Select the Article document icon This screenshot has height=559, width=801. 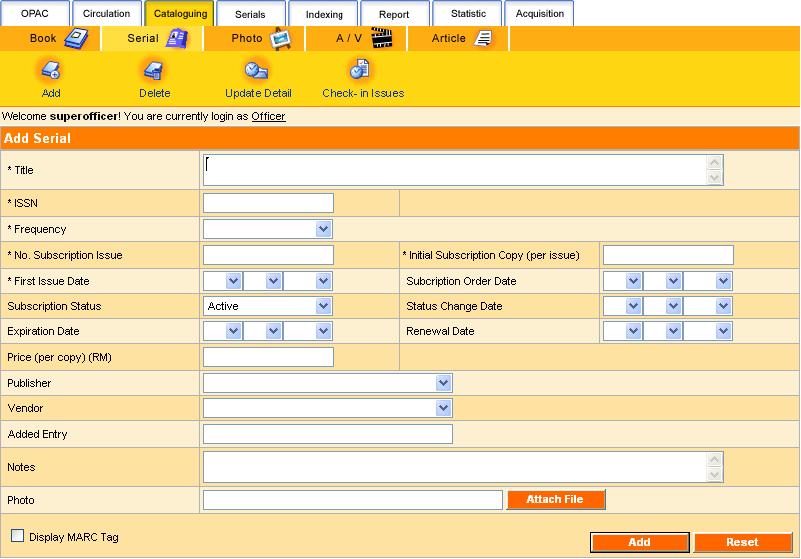[x=483, y=39]
